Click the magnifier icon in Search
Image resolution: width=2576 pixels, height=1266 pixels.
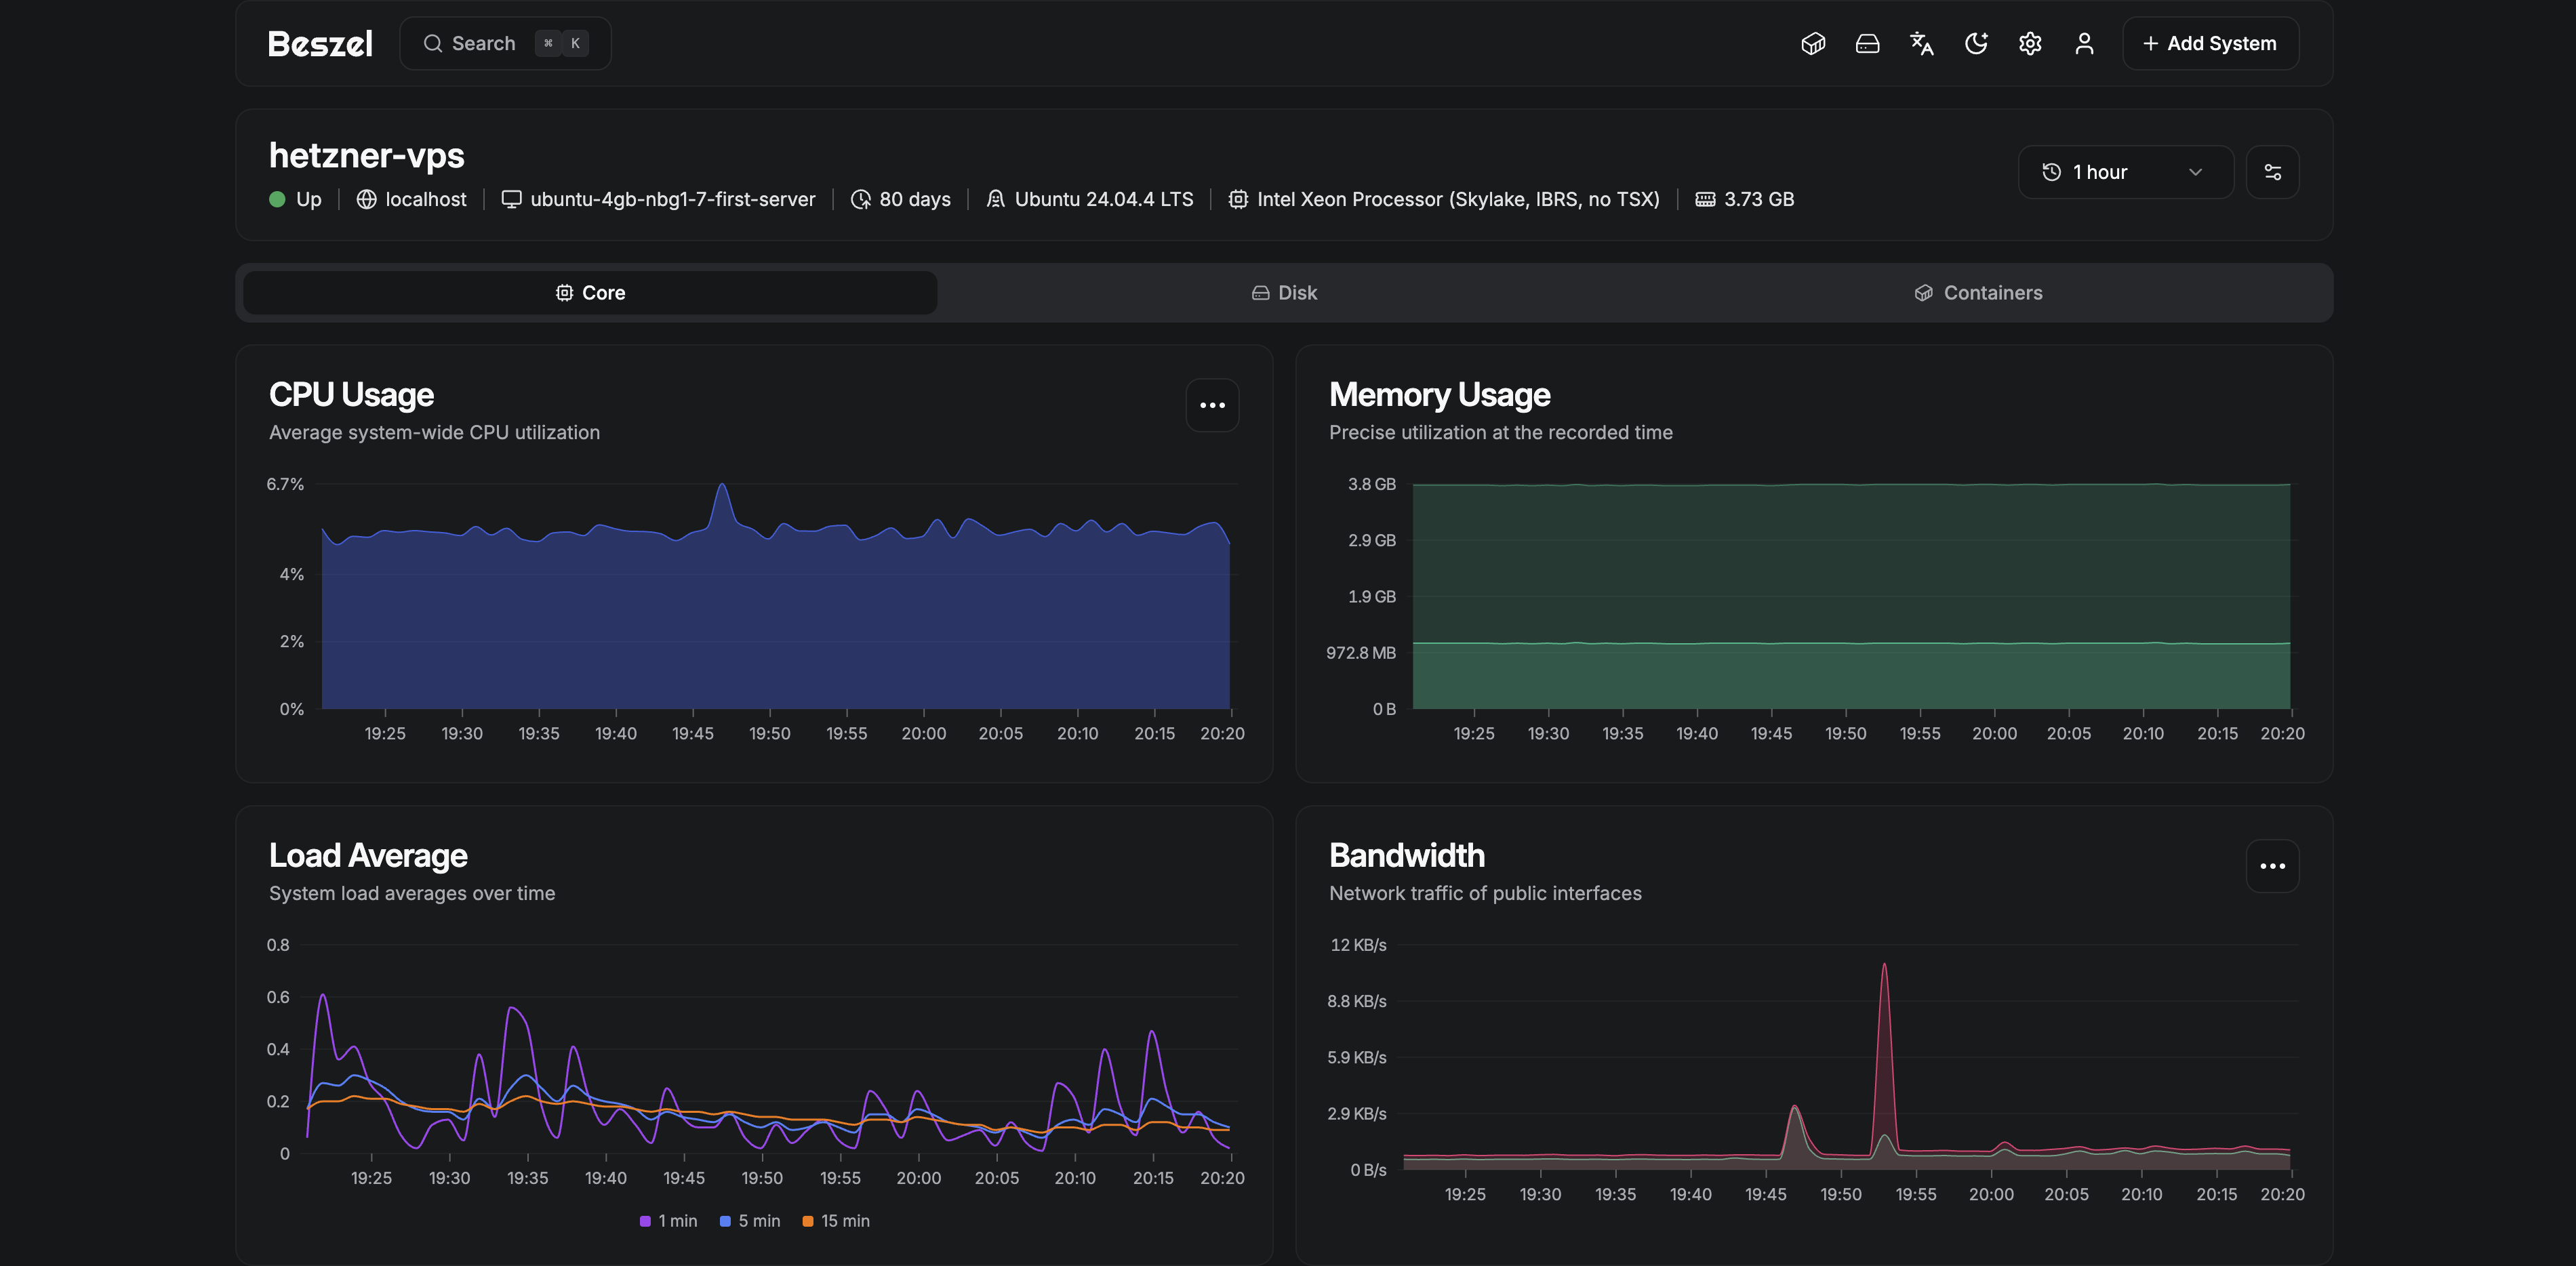click(432, 44)
